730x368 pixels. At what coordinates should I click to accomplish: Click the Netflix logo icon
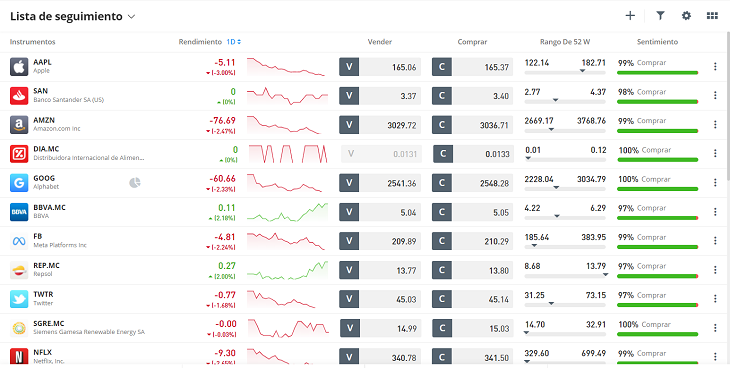click(x=19, y=357)
